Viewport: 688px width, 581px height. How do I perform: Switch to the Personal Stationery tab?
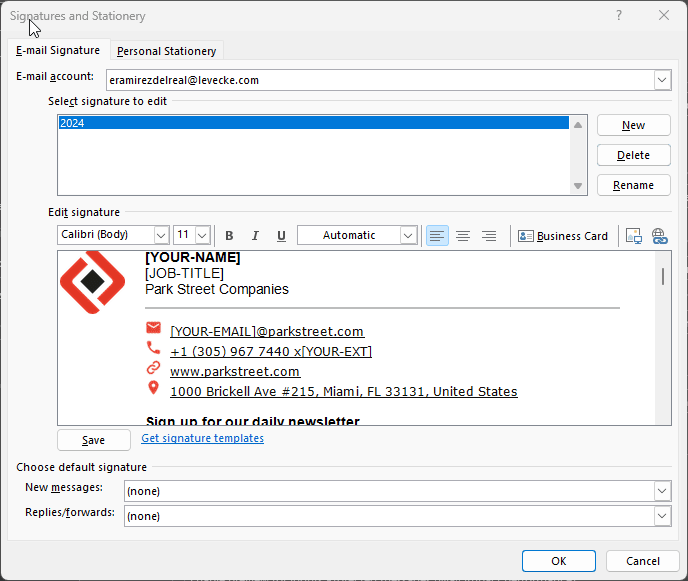(167, 51)
